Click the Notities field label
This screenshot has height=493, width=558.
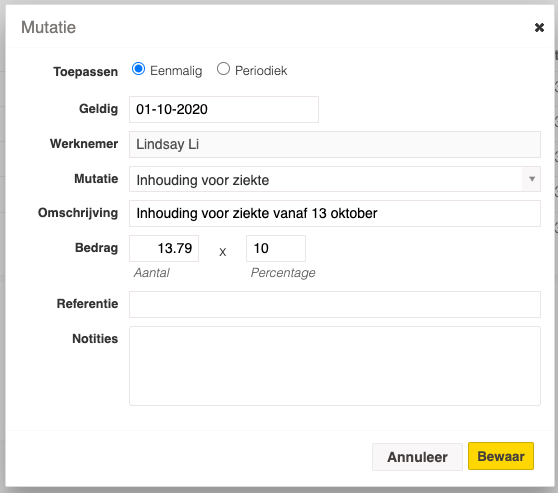click(x=95, y=339)
